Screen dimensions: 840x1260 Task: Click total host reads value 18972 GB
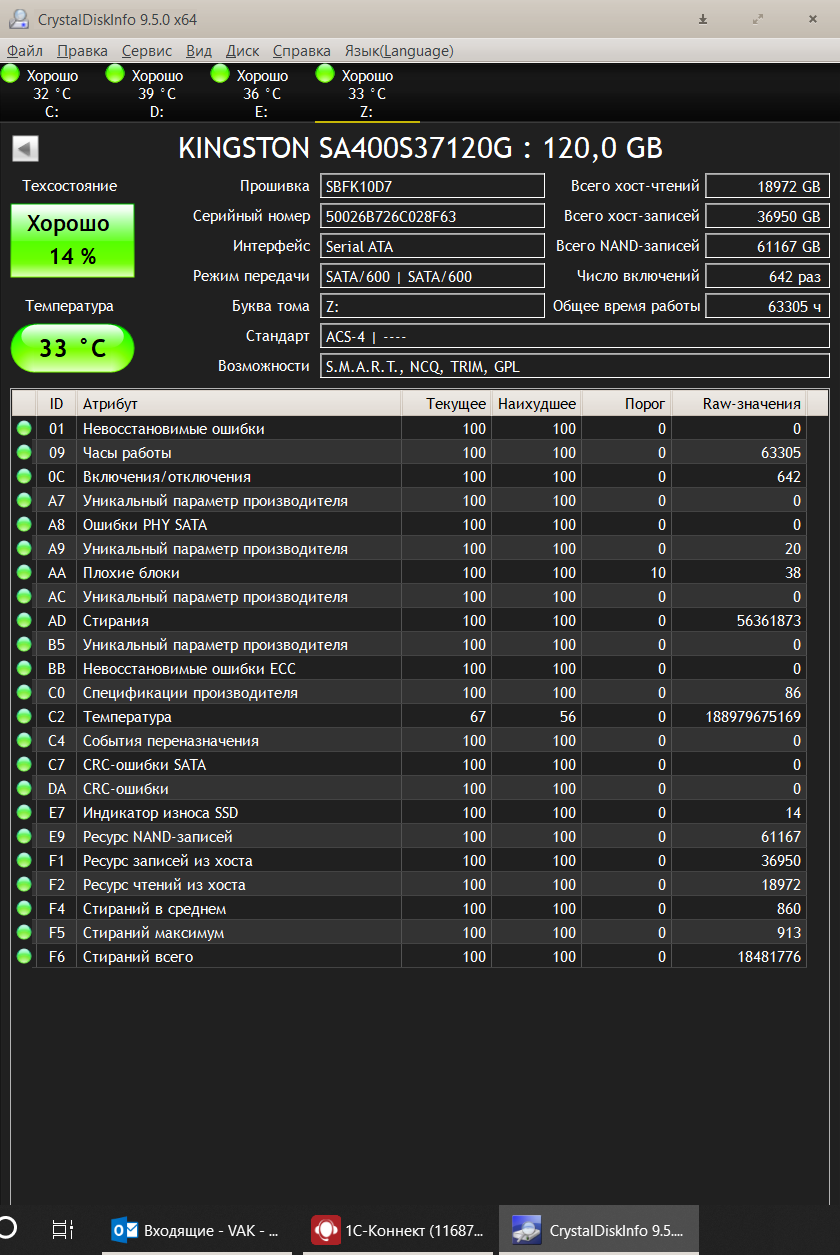767,186
